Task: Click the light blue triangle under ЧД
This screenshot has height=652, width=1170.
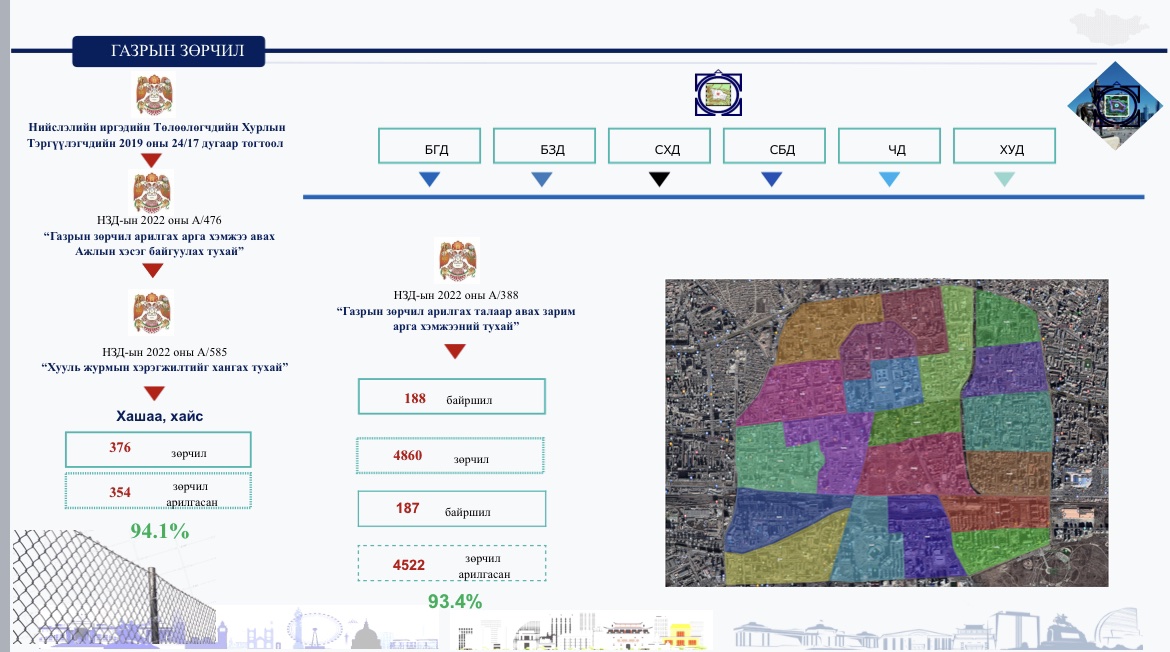Action: [889, 180]
